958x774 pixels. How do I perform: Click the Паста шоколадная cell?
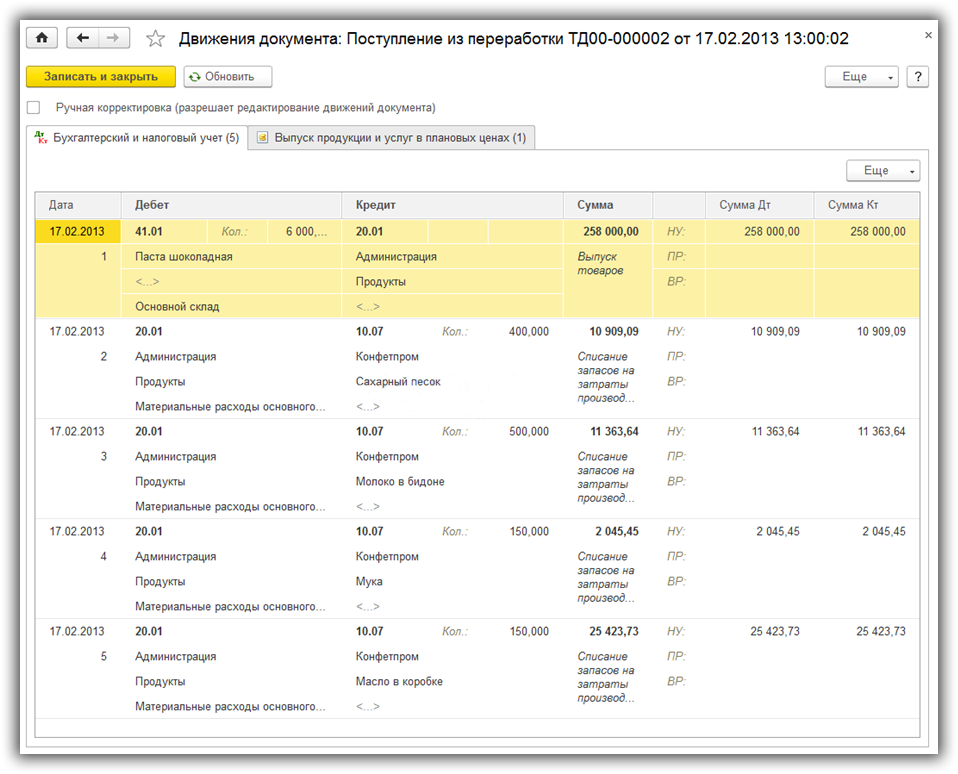(184, 257)
